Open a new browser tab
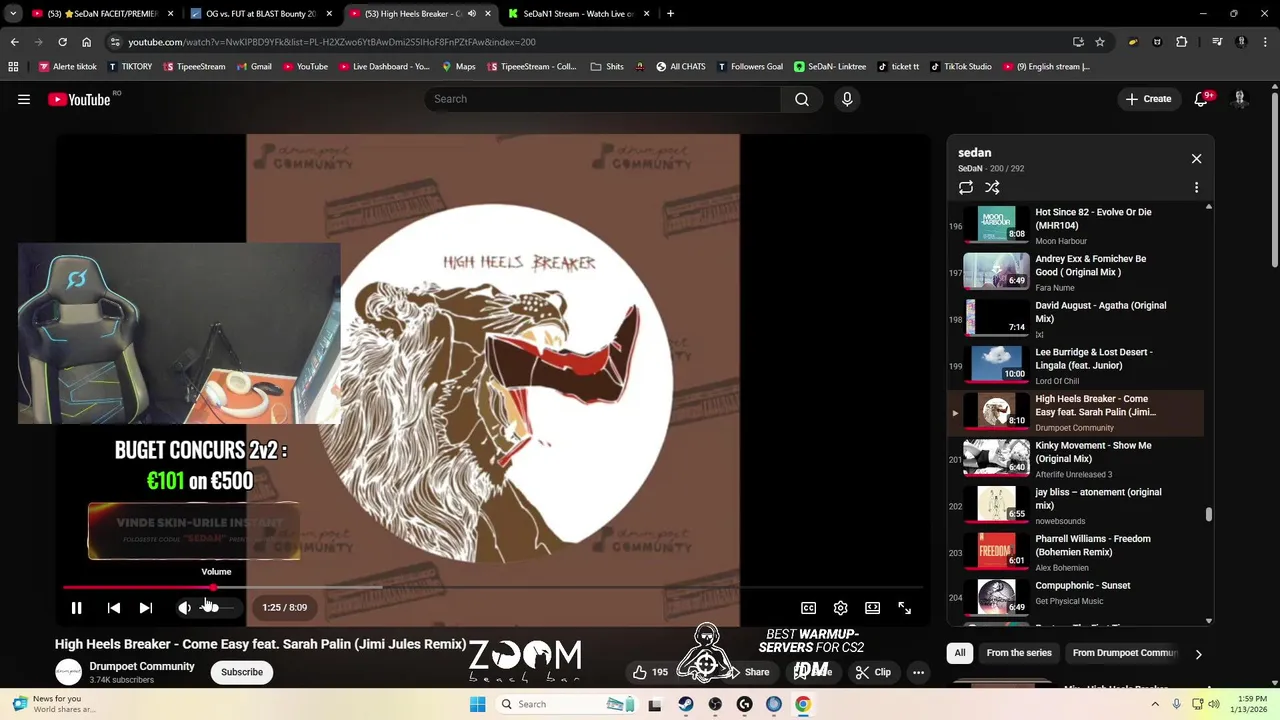The height and width of the screenshot is (720, 1280). (x=670, y=14)
